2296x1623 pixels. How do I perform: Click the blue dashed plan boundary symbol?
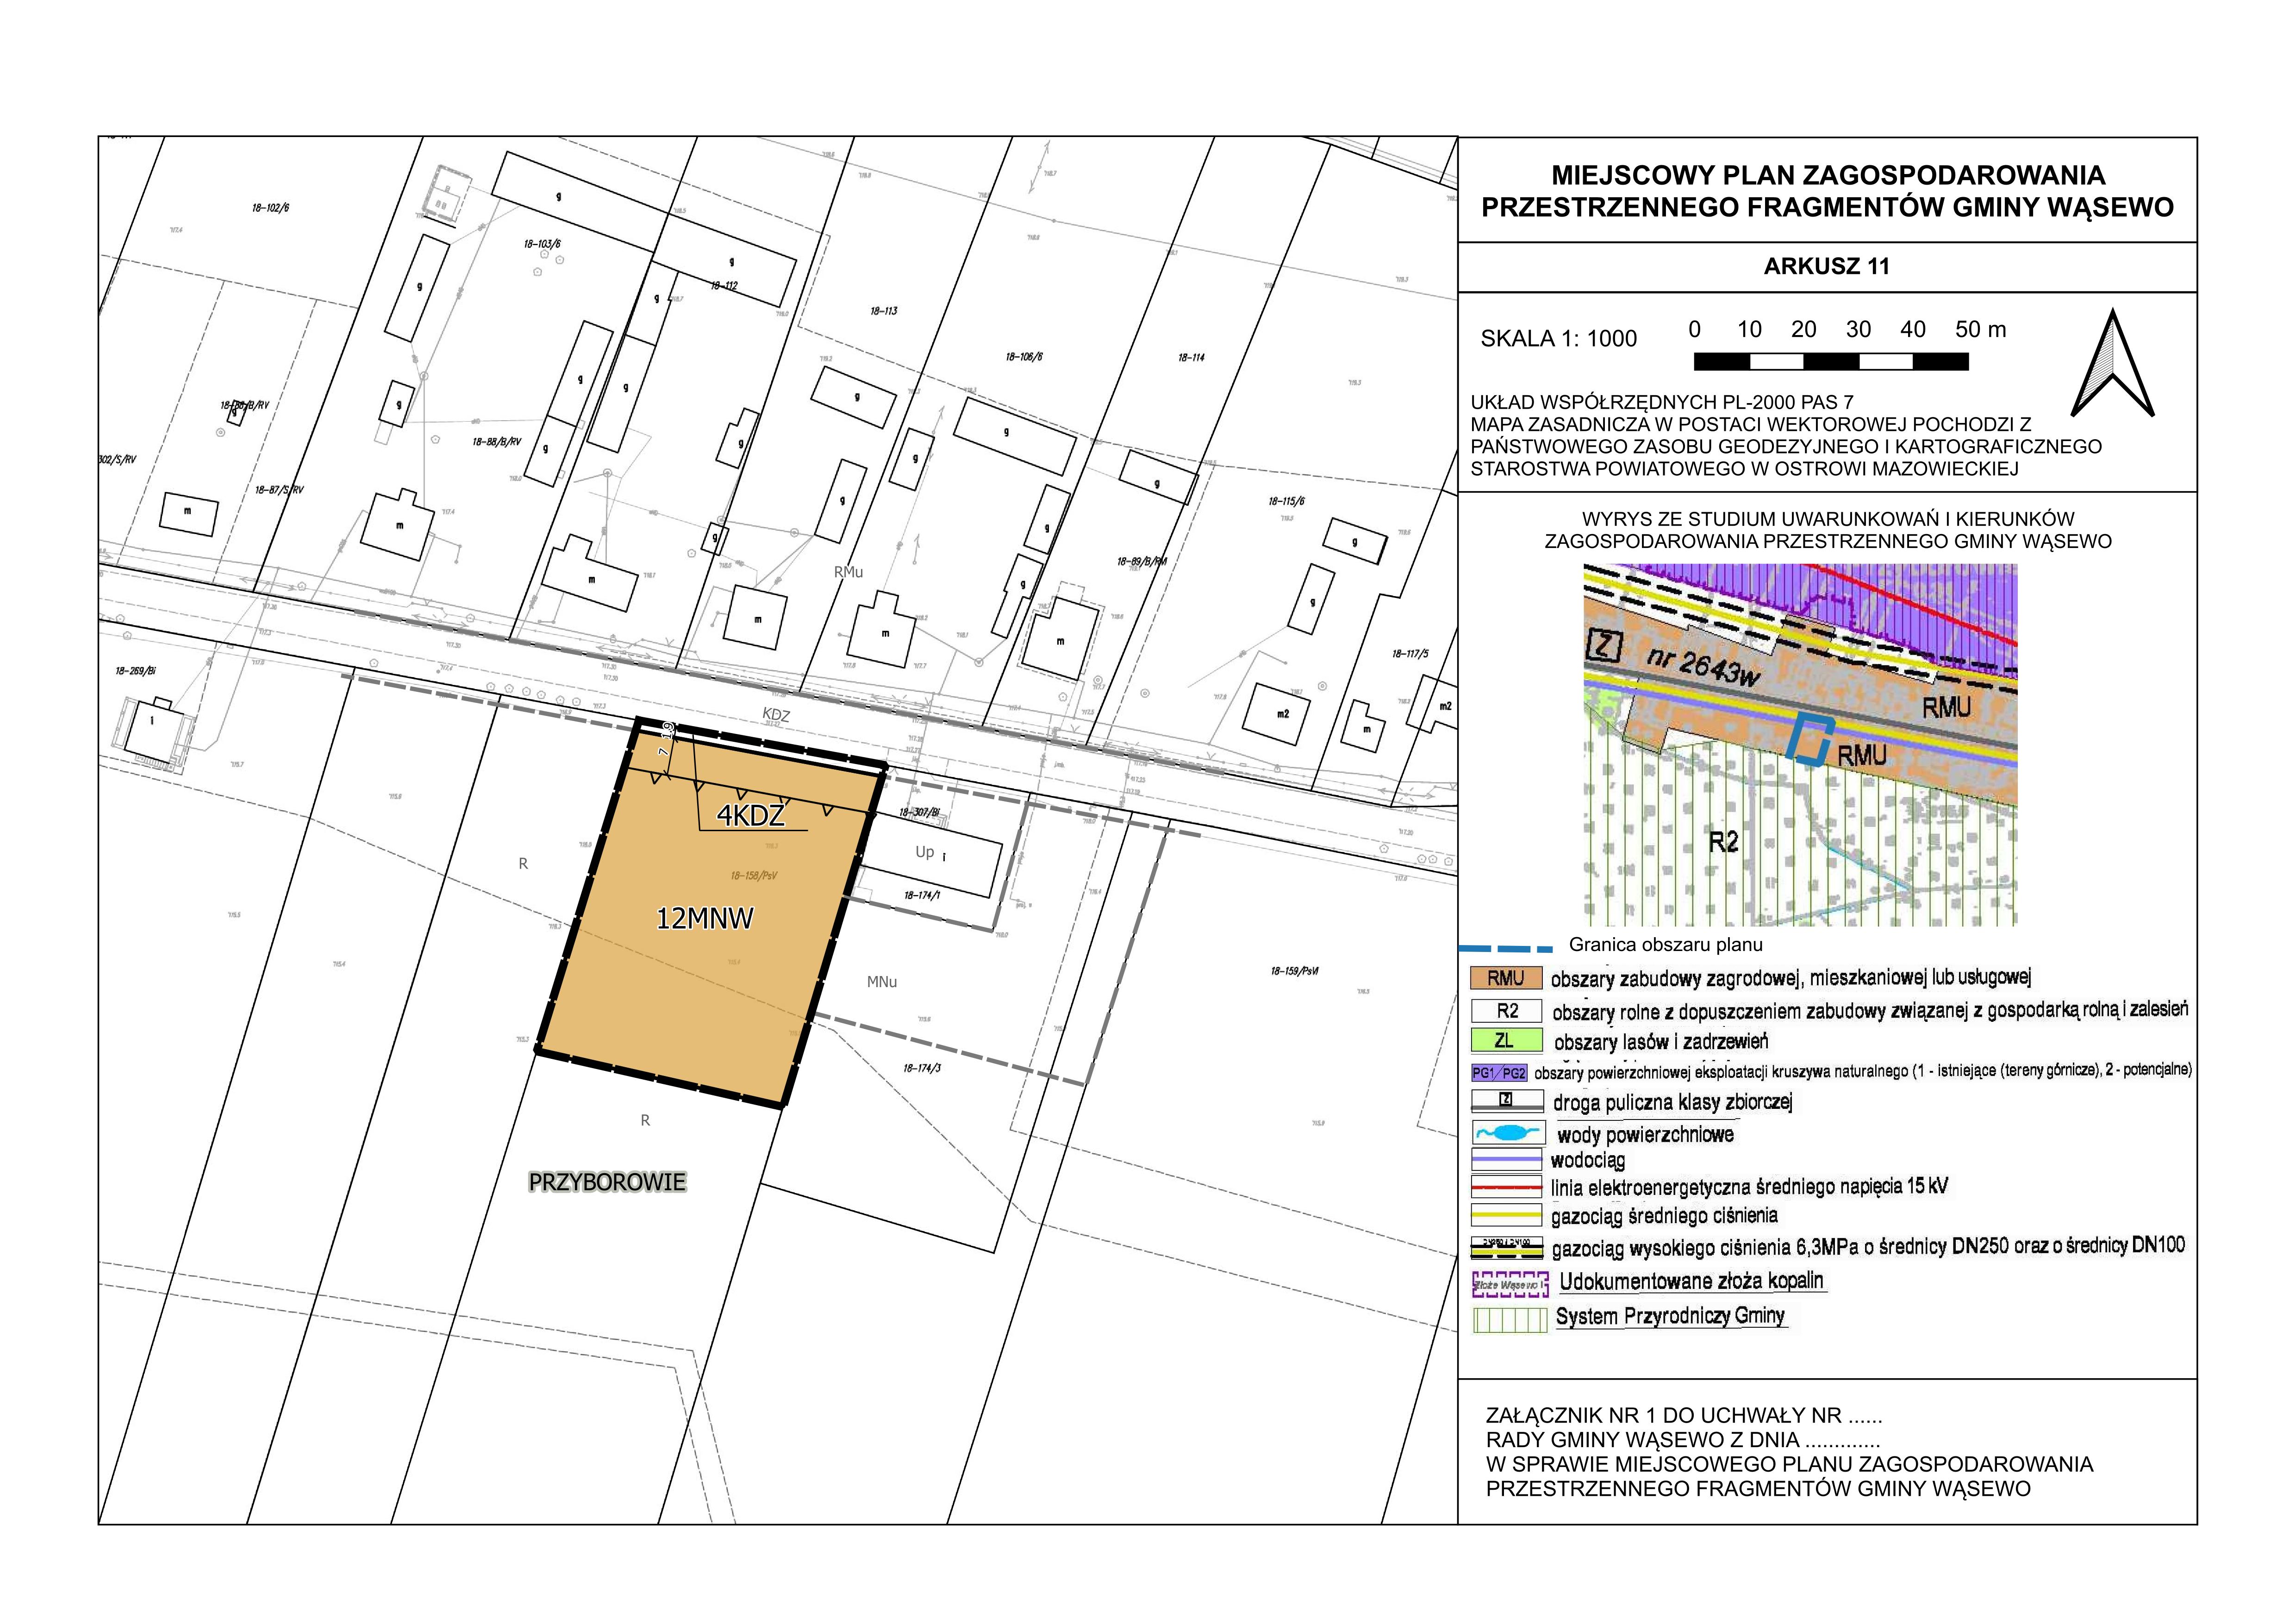tap(1506, 947)
